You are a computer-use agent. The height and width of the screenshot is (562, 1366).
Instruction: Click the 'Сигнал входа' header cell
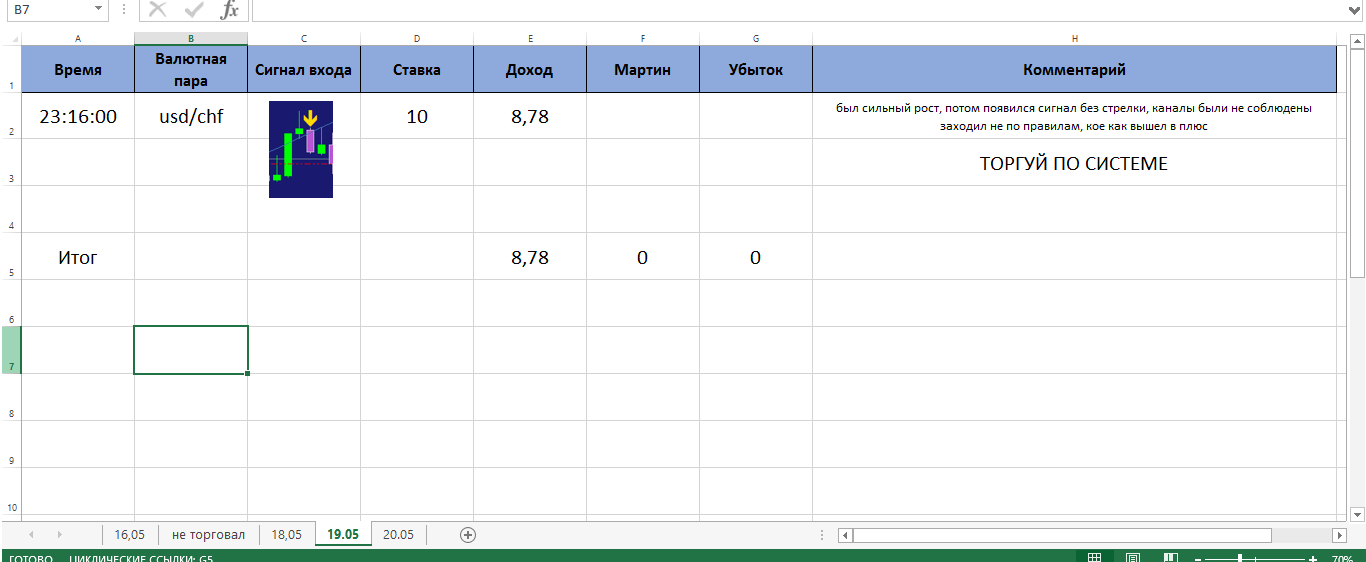pyautogui.click(x=304, y=70)
